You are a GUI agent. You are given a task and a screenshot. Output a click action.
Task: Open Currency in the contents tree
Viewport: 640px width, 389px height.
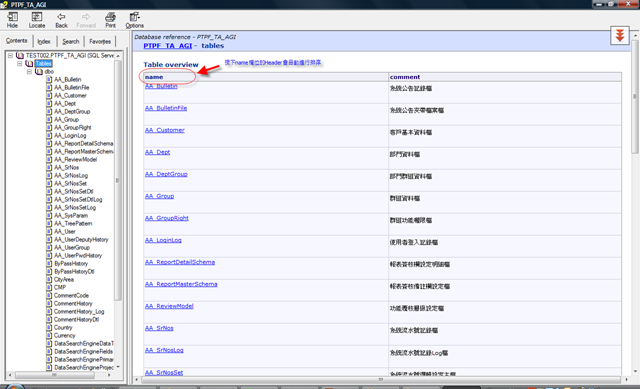[x=65, y=336]
